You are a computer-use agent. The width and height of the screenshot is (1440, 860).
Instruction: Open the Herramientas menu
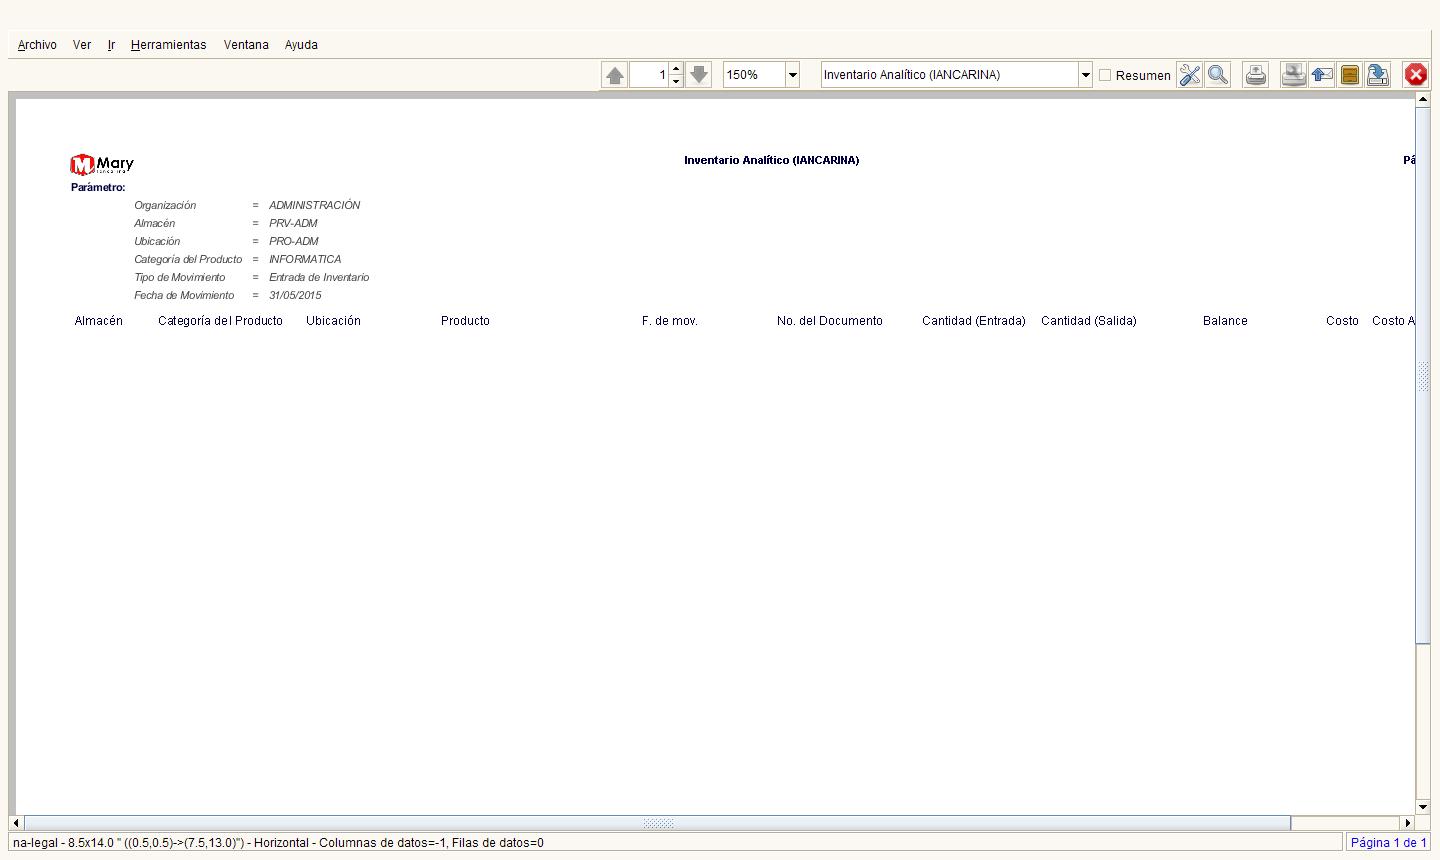tap(168, 45)
